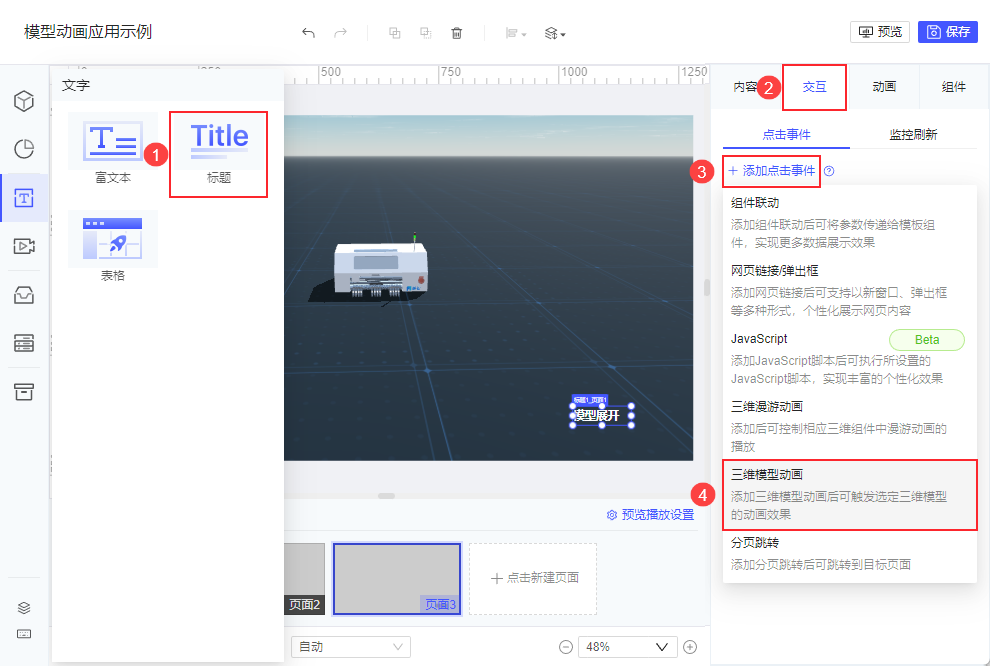Select the 页面2 page thumbnail
This screenshot has width=990, height=666.
(x=304, y=579)
